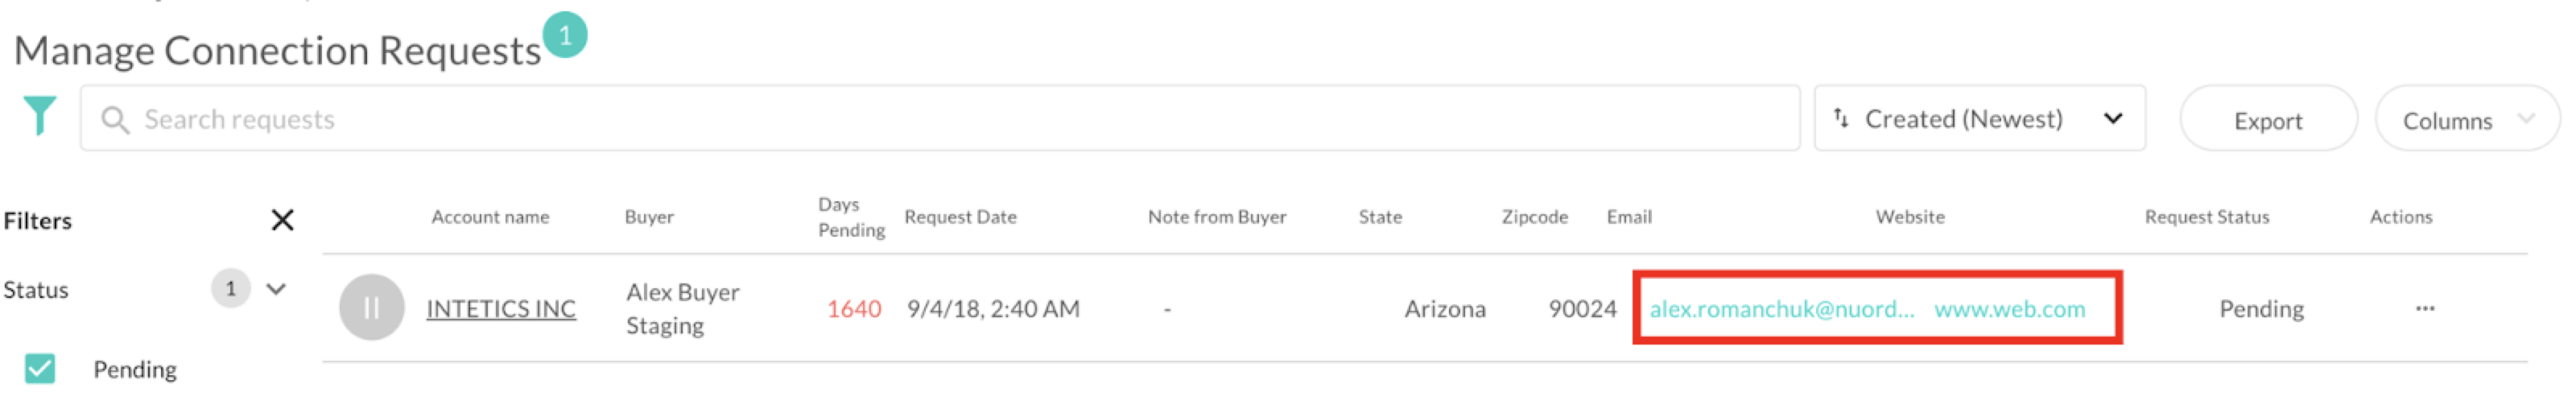Open the Created (Newest) sort dropdown
This screenshot has height=409, width=2576.
click(1979, 118)
